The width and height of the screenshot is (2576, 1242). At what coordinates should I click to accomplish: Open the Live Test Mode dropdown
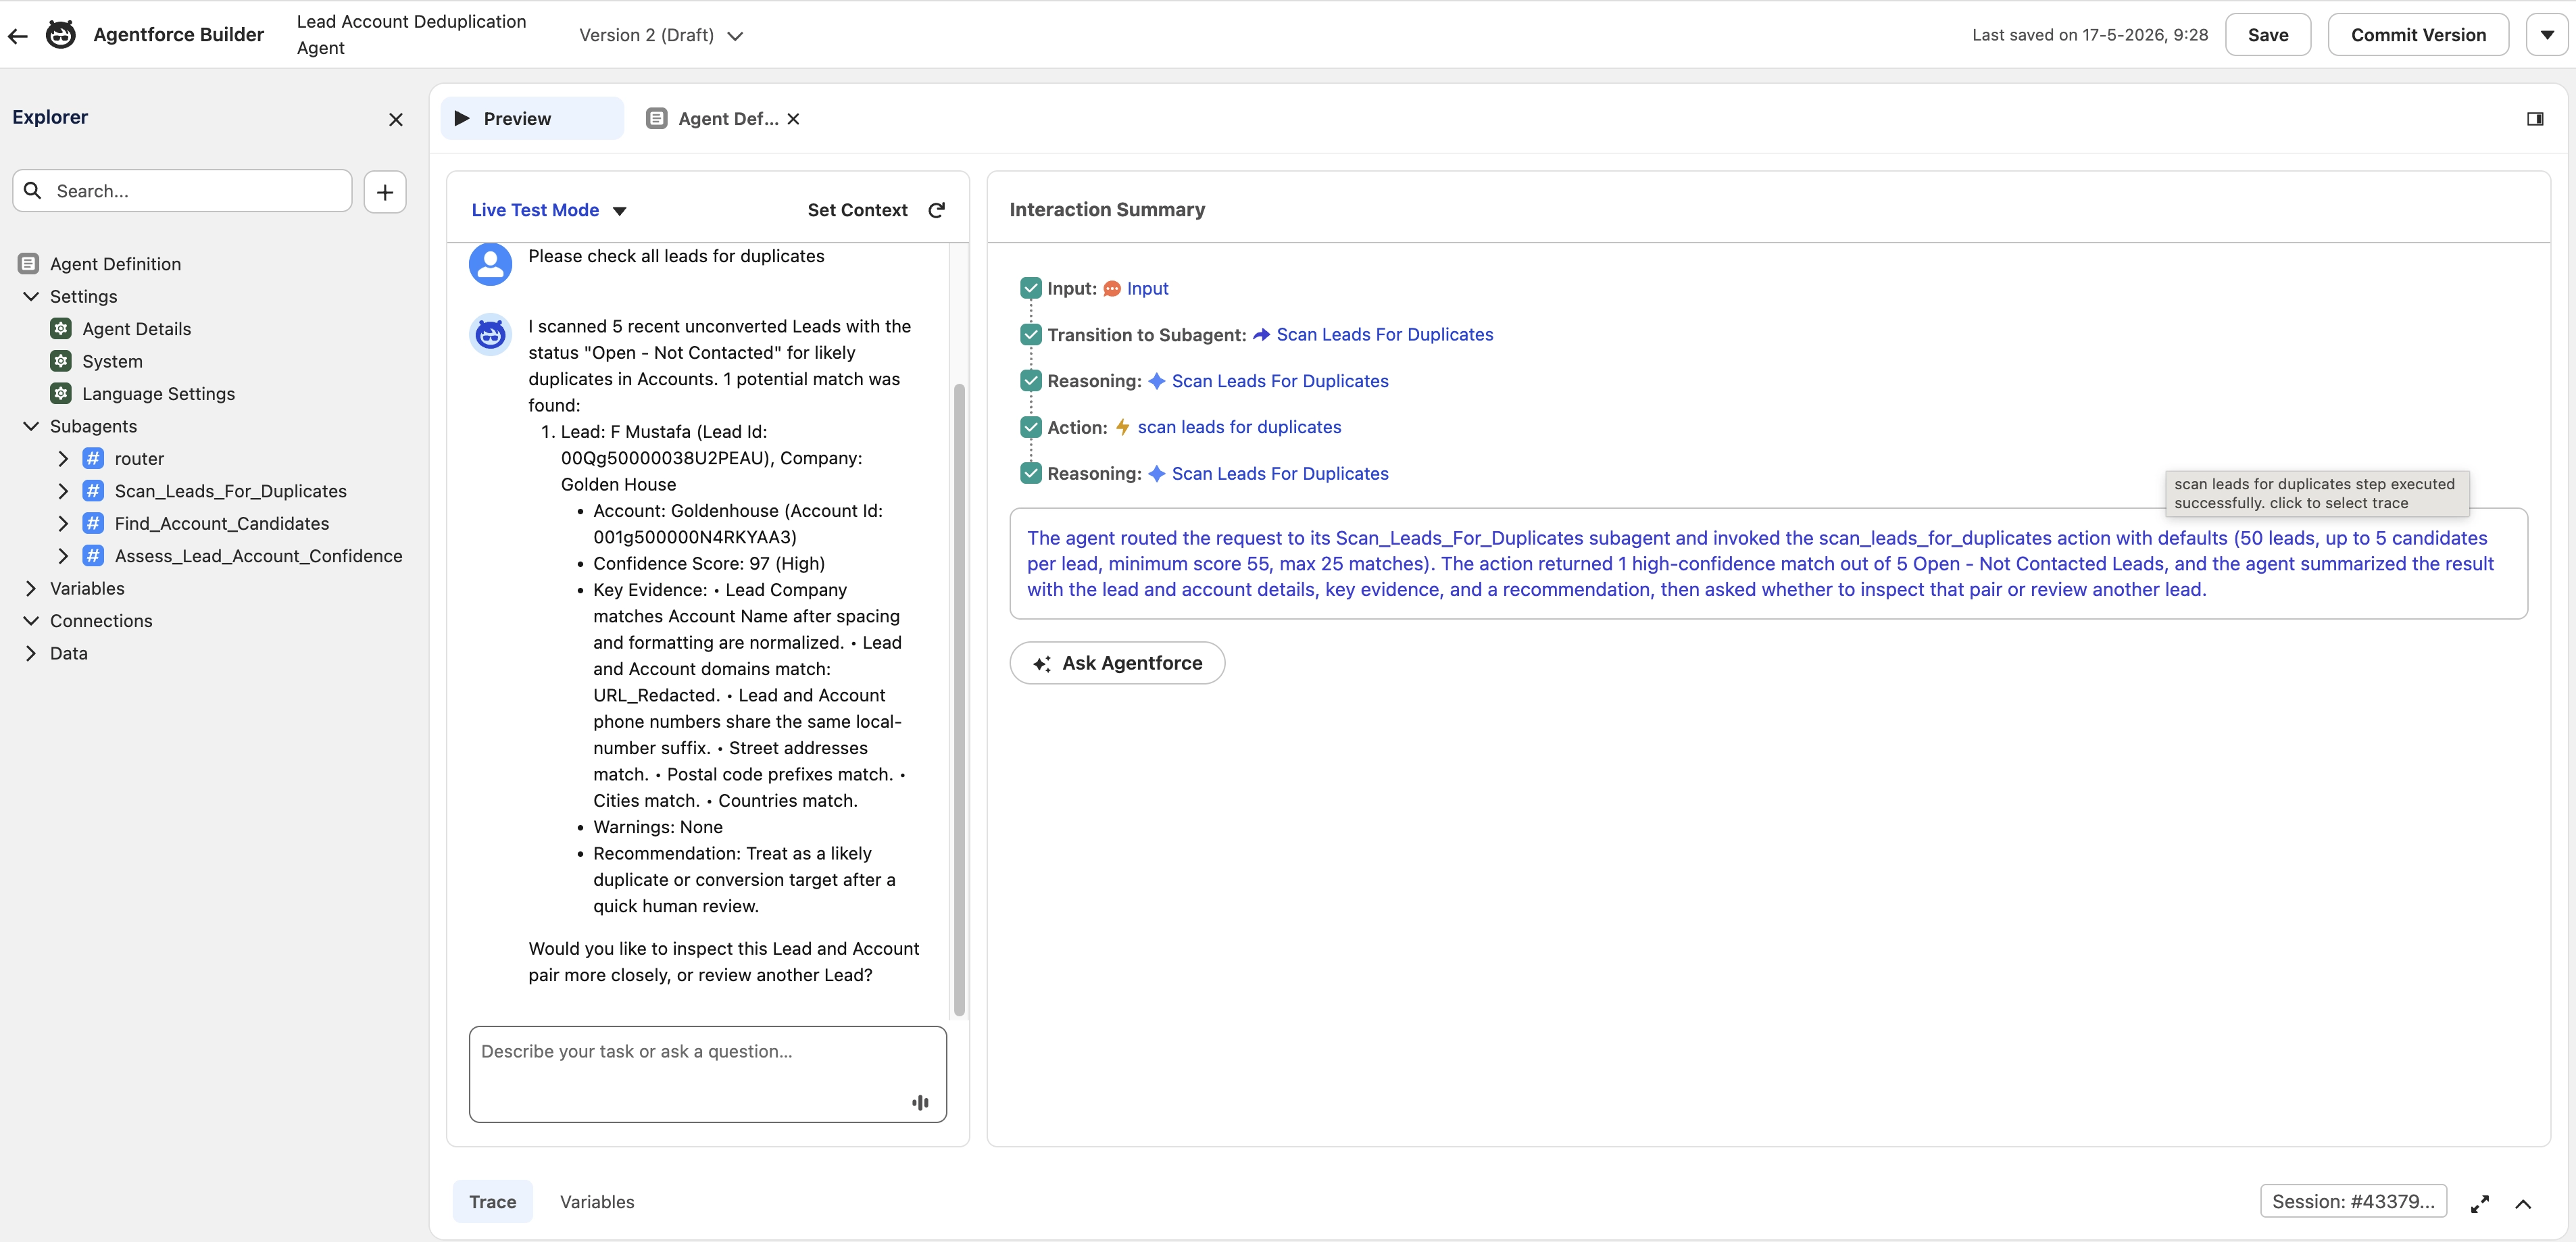coord(549,210)
